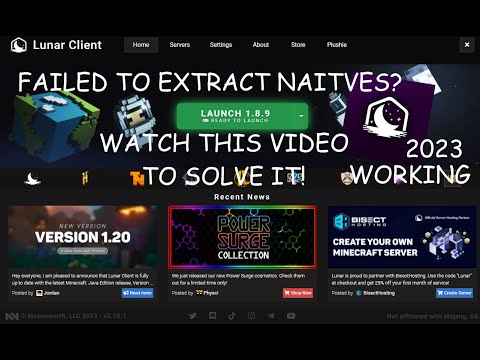Select the shield crest server icon

[x=347, y=178]
